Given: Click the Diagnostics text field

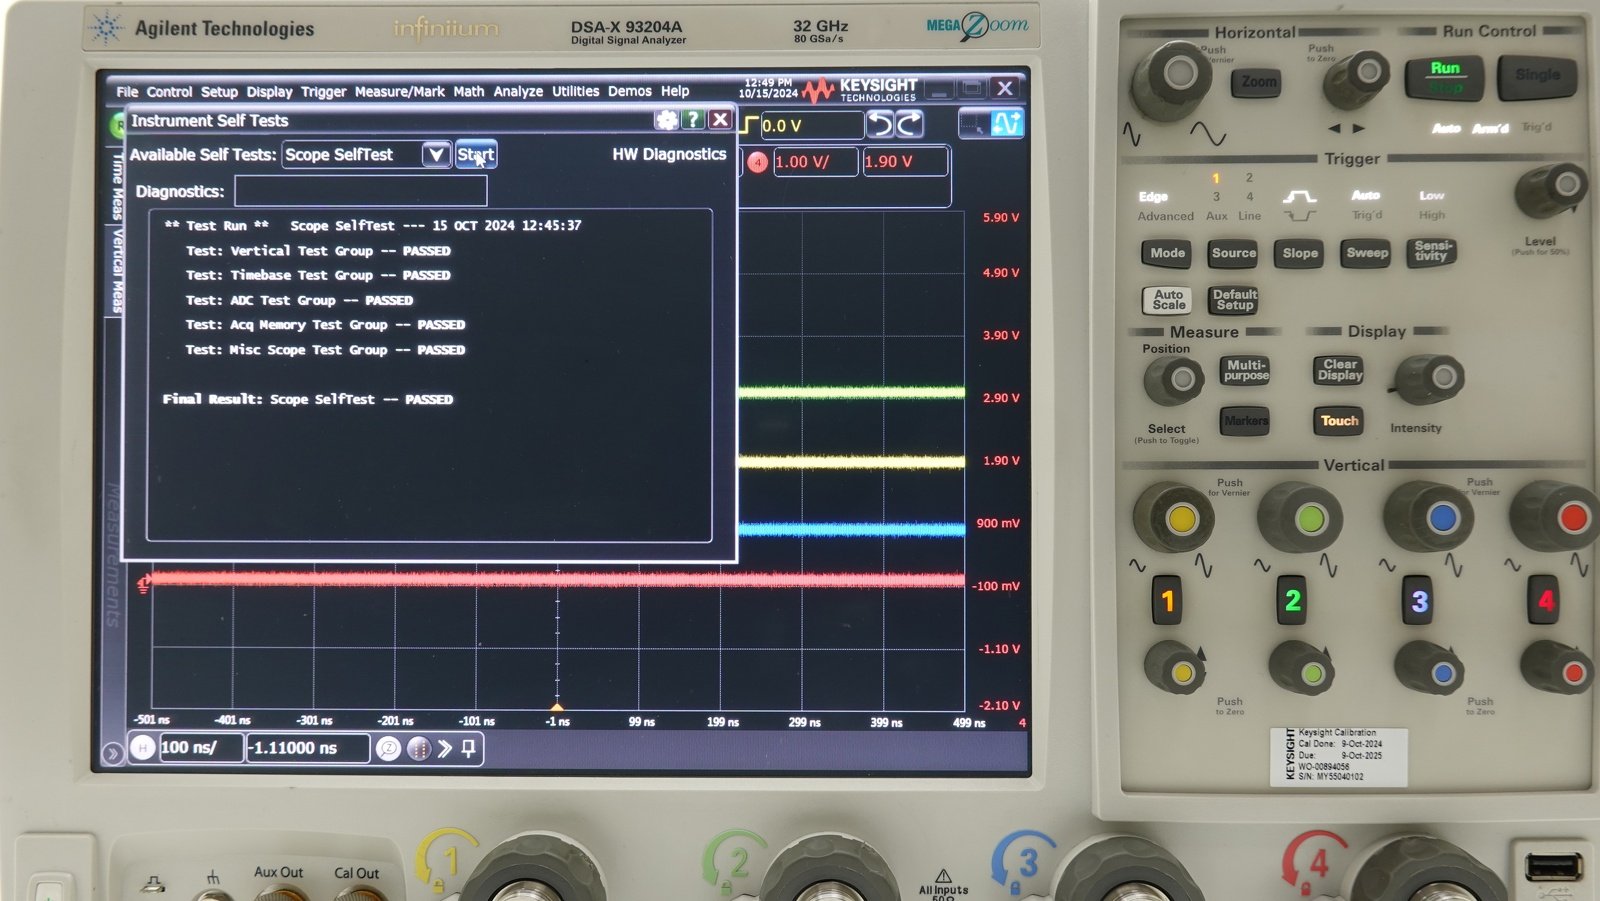Looking at the screenshot, I should click(360, 191).
